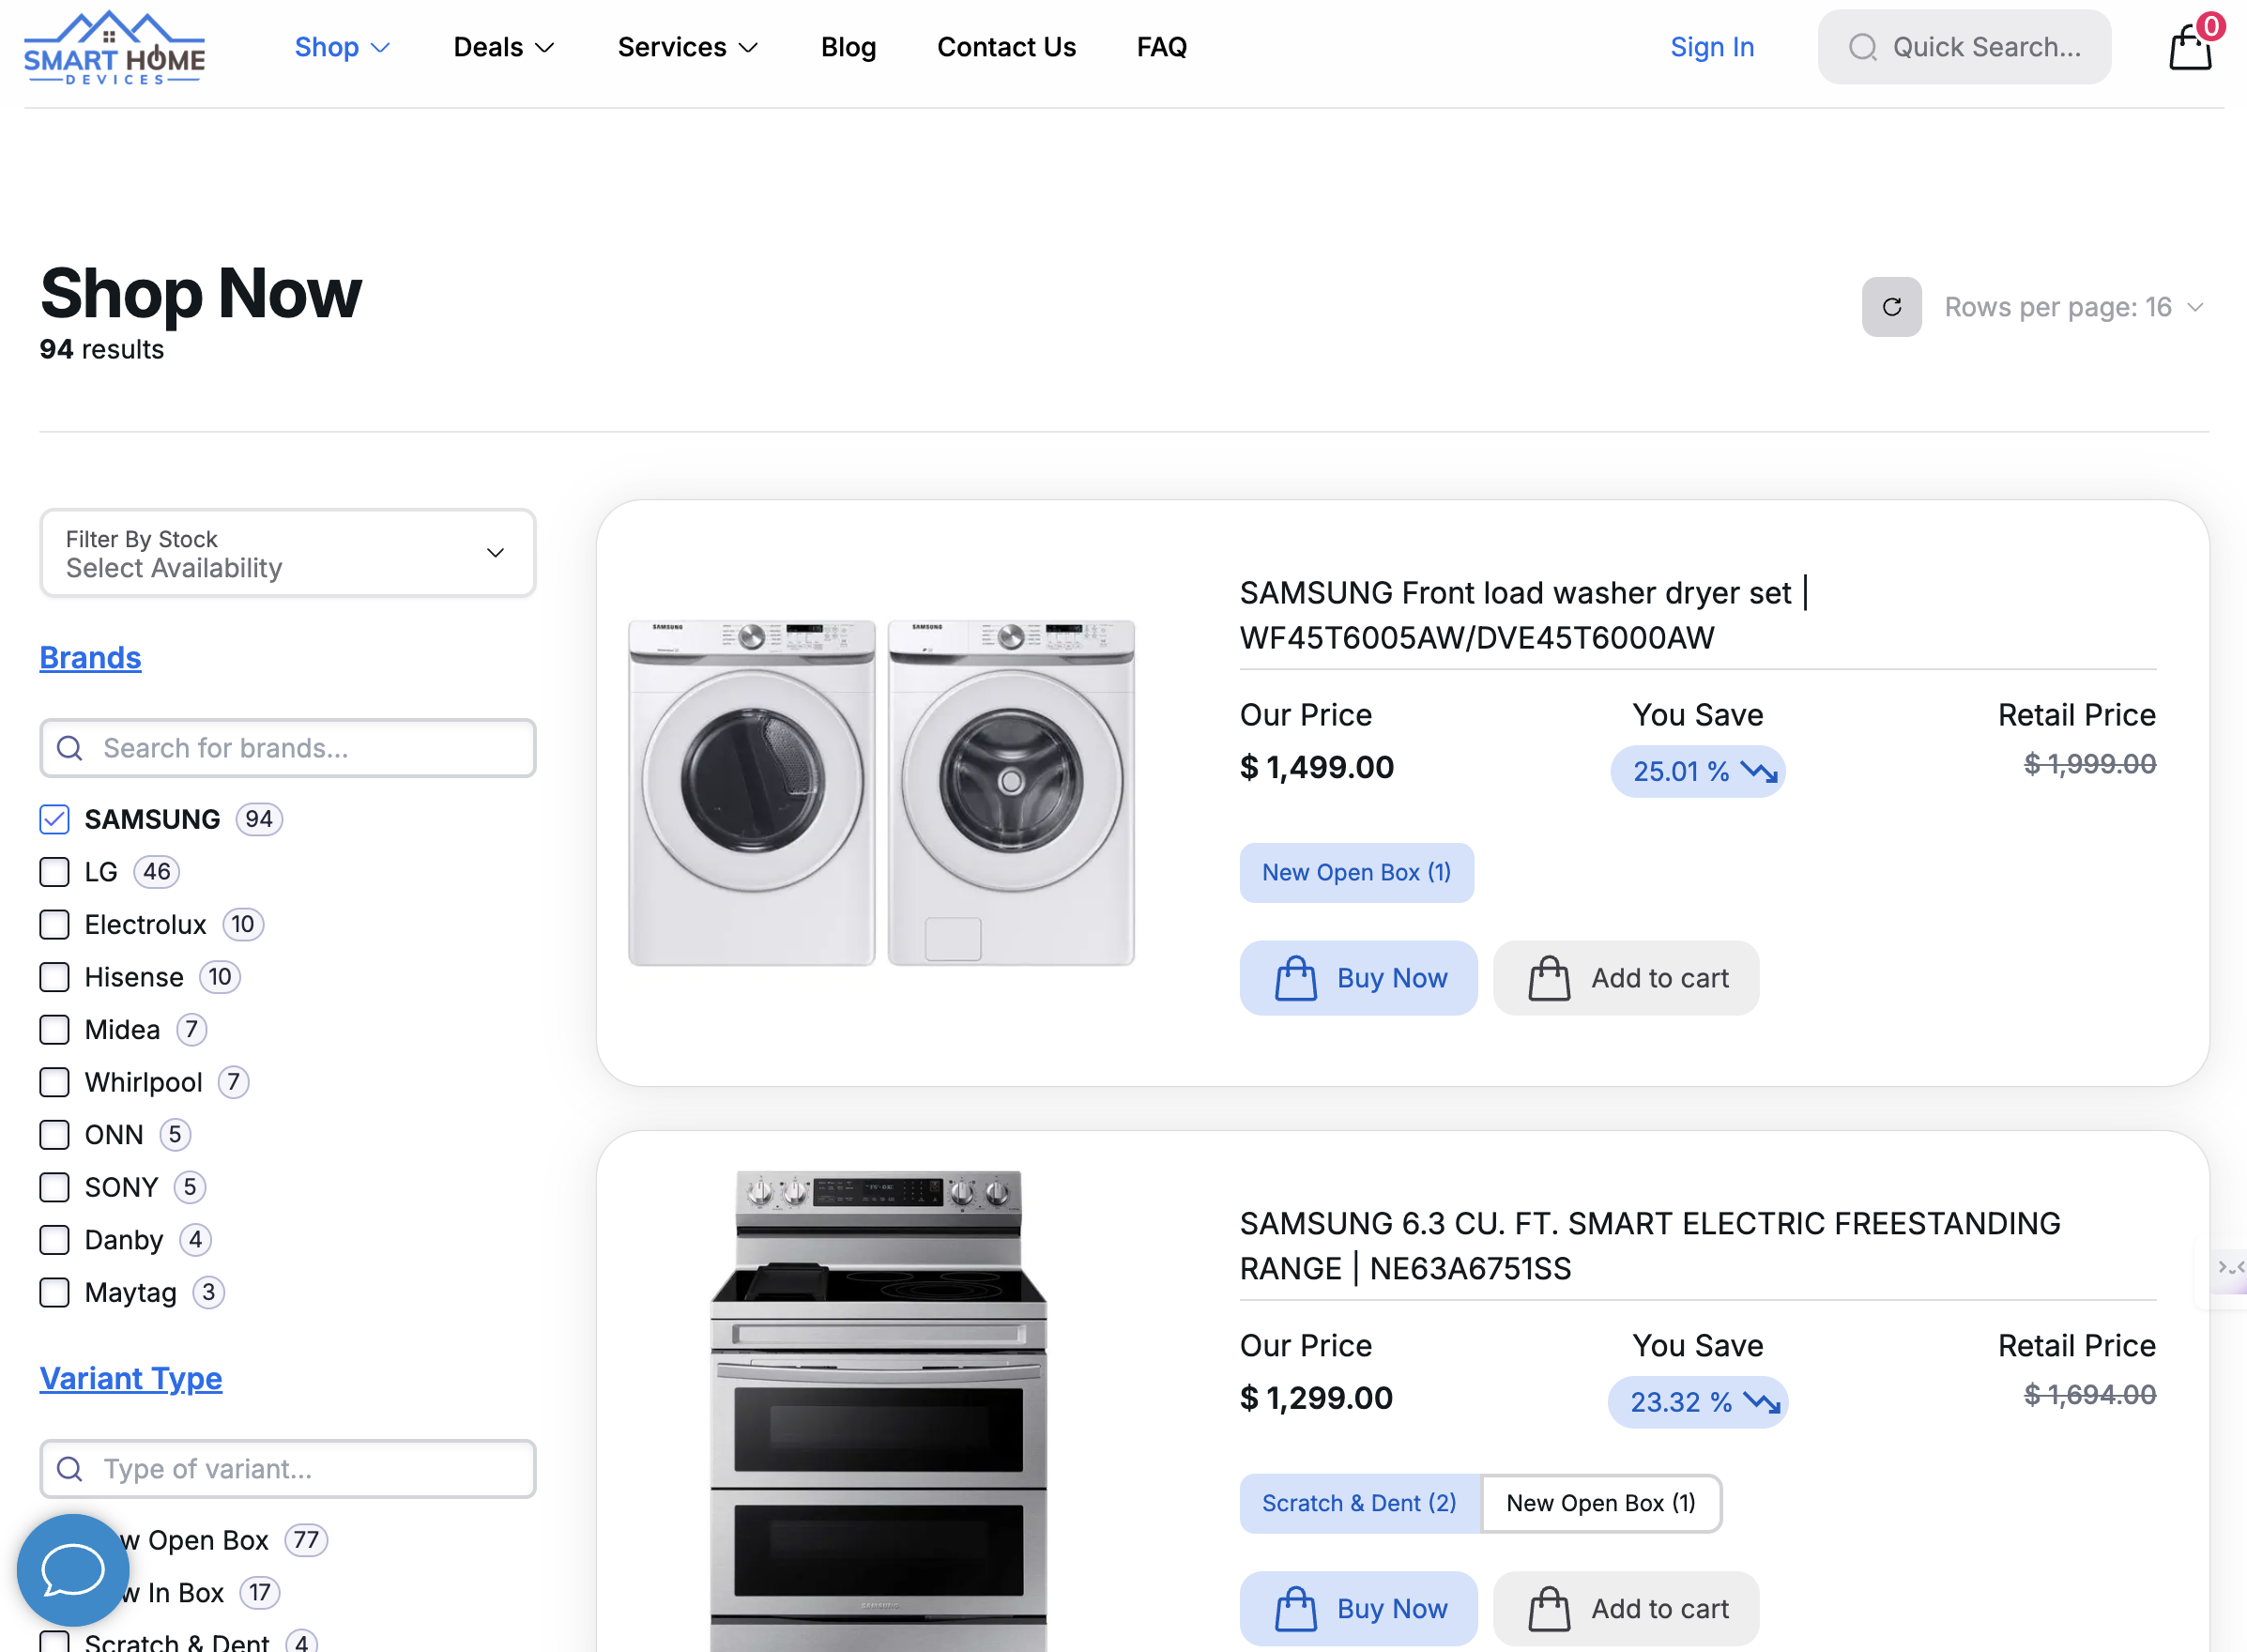Click the Smart Home Devices logo

[x=114, y=48]
